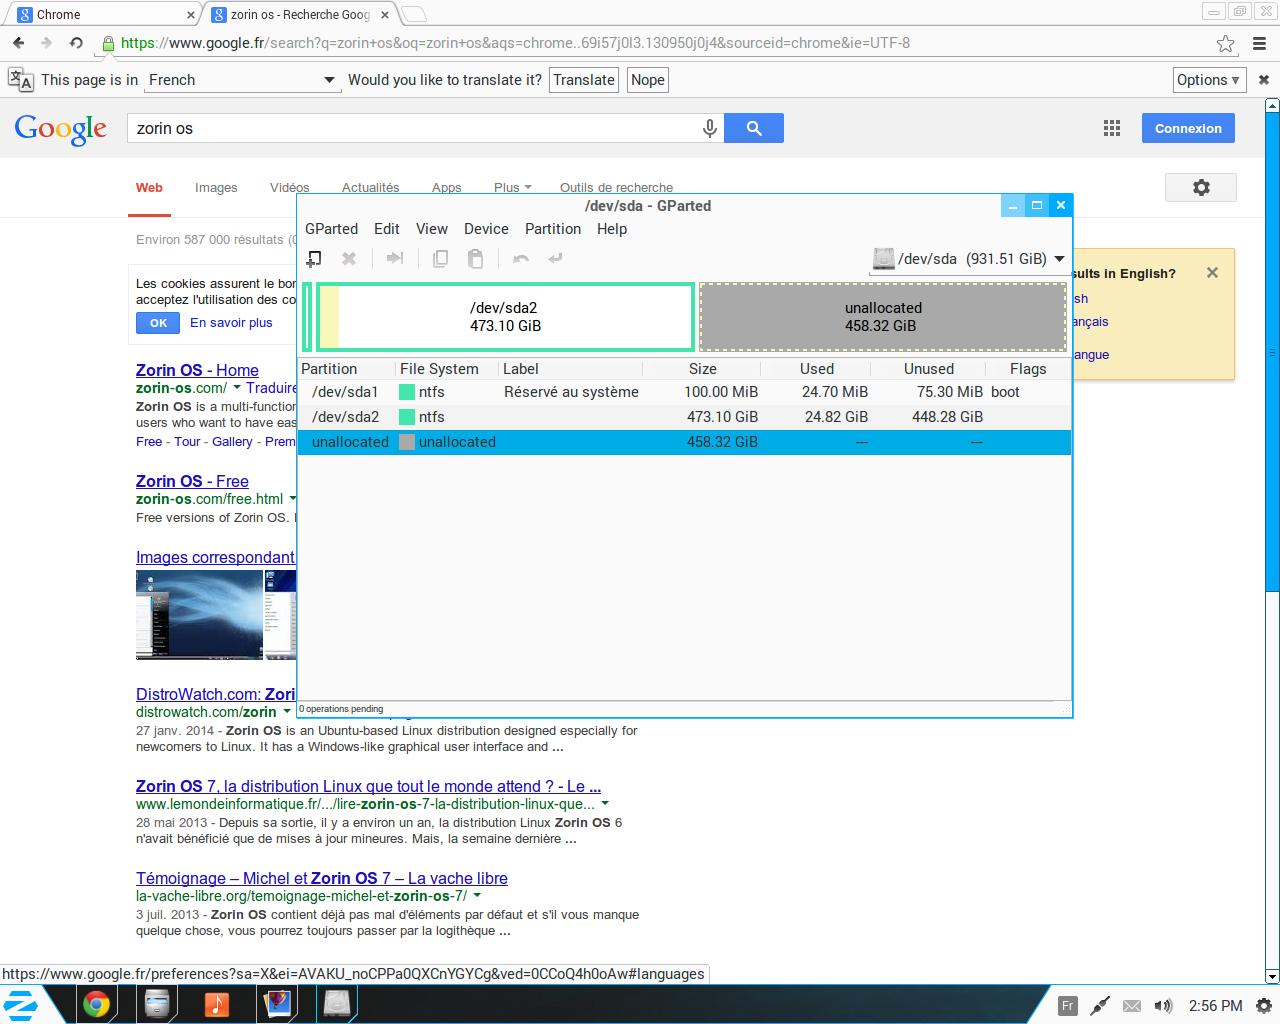The height and width of the screenshot is (1024, 1280).
Task: Open the GParted menu
Action: coord(331,229)
